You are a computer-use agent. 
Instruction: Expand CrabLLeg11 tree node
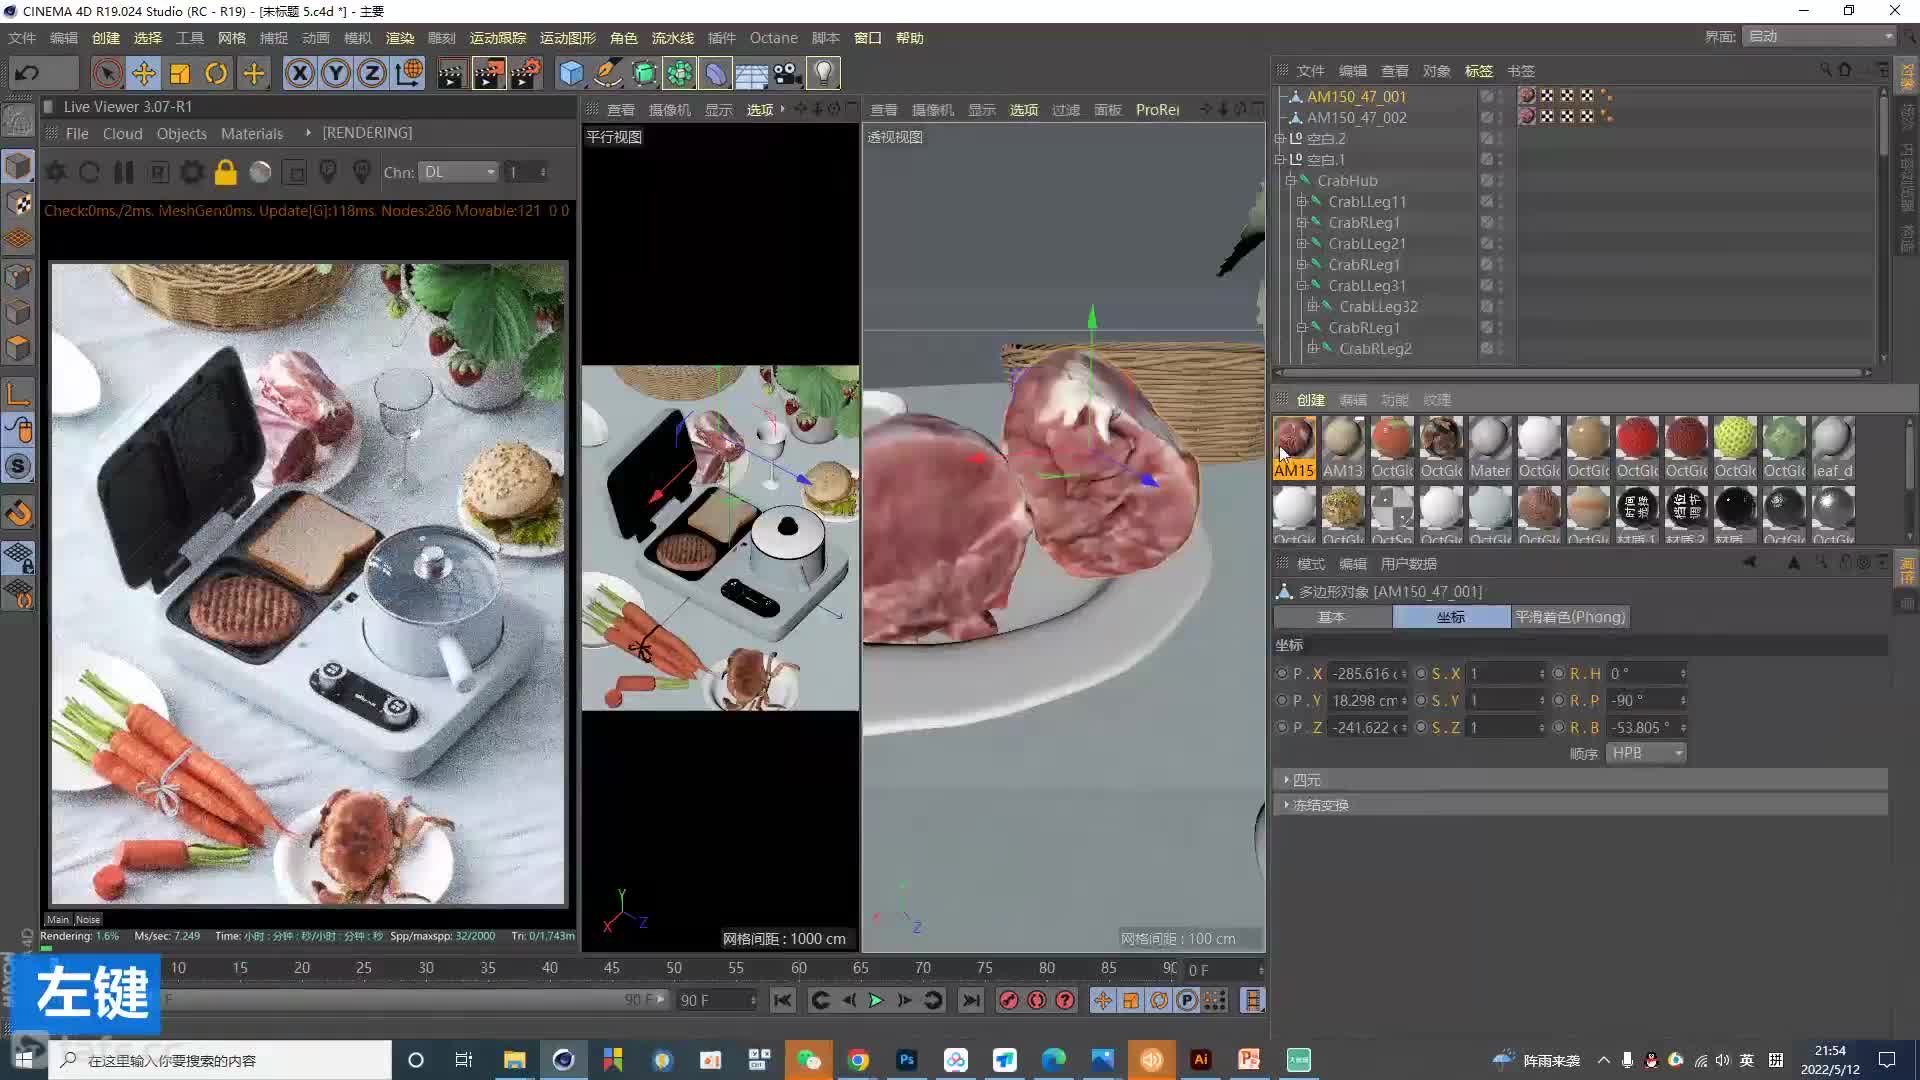(x=1302, y=201)
